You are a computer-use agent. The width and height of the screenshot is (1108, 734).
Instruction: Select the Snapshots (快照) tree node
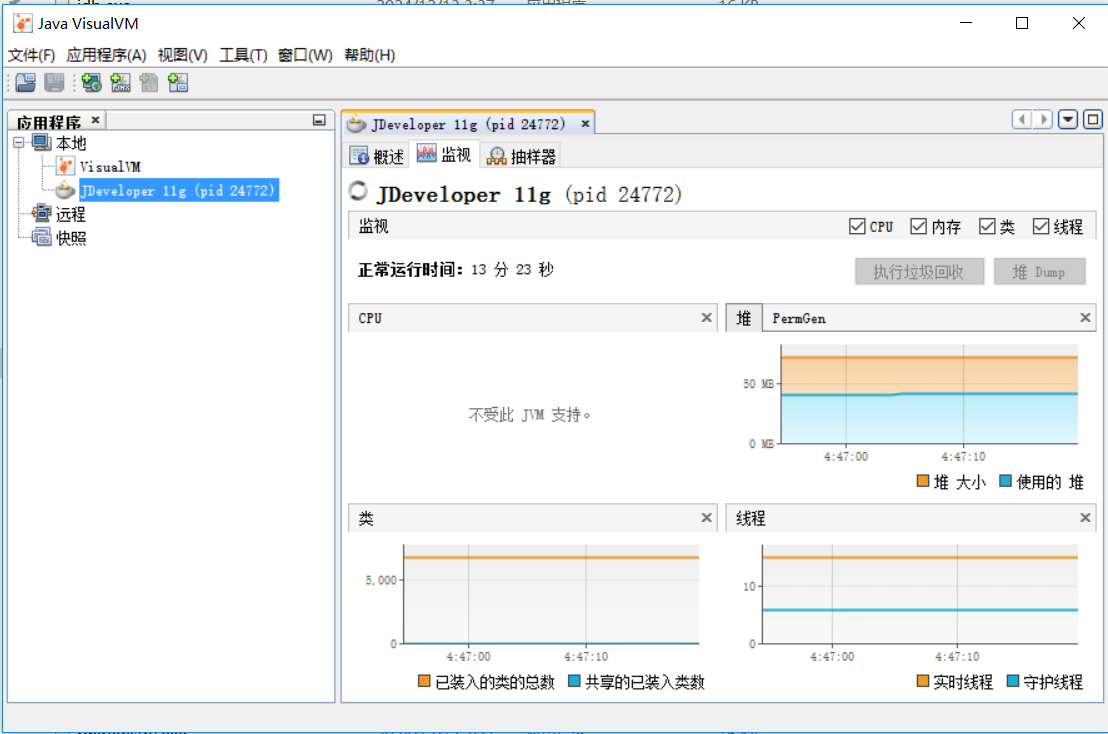pos(71,238)
